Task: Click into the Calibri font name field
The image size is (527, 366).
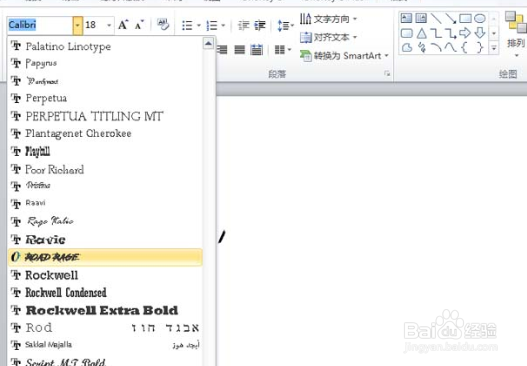Action: pyautogui.click(x=40, y=25)
